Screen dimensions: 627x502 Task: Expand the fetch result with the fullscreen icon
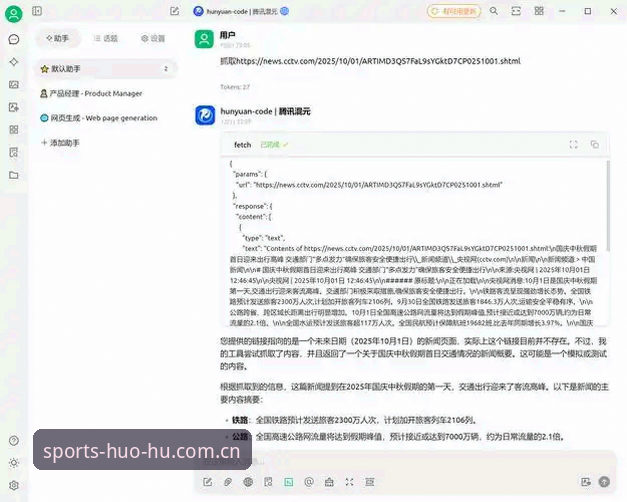point(573,145)
